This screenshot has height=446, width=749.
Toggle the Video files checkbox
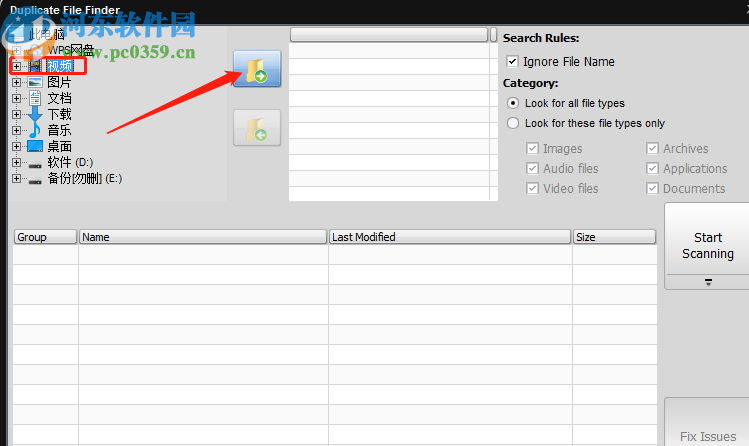coord(532,189)
